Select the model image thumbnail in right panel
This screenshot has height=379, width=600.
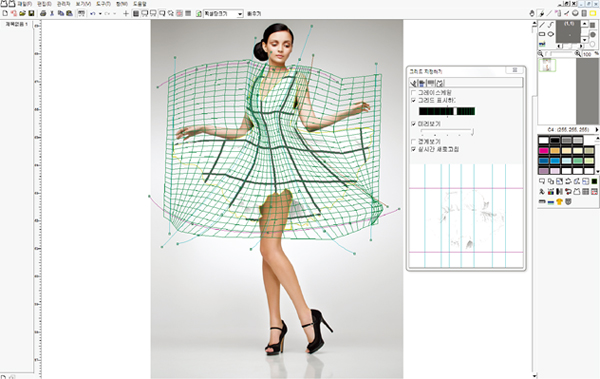[x=547, y=65]
